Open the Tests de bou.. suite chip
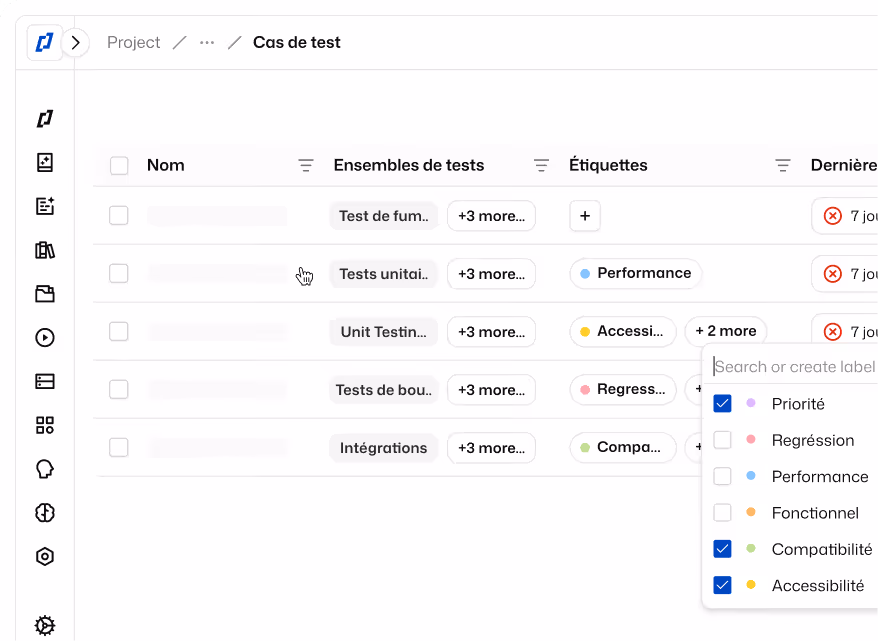Viewport: 878px width, 641px height. [x=384, y=390]
